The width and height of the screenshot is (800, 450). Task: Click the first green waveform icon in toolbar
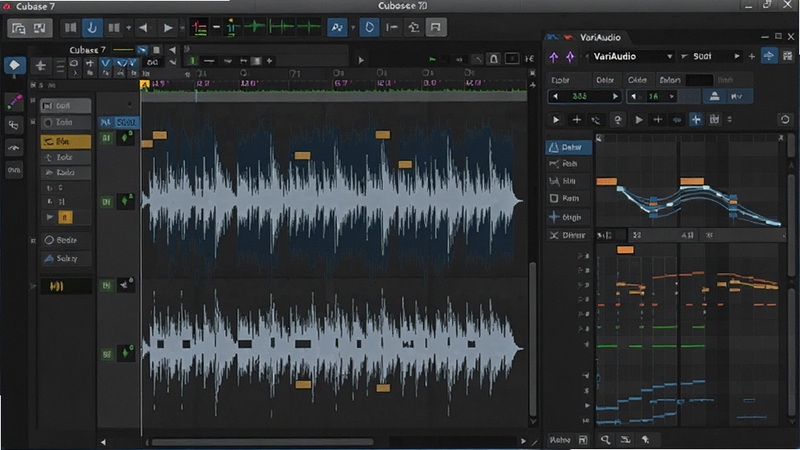point(255,28)
